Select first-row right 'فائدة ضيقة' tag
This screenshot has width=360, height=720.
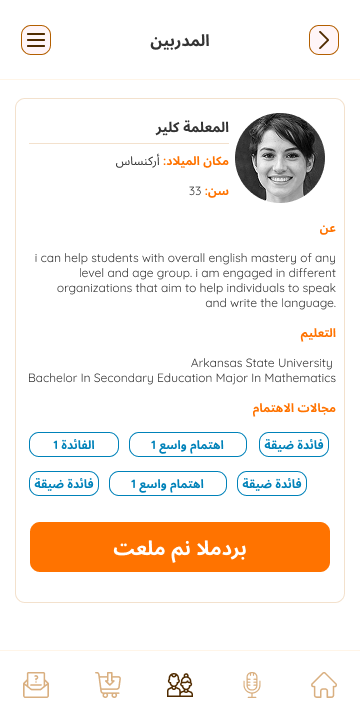(x=294, y=444)
